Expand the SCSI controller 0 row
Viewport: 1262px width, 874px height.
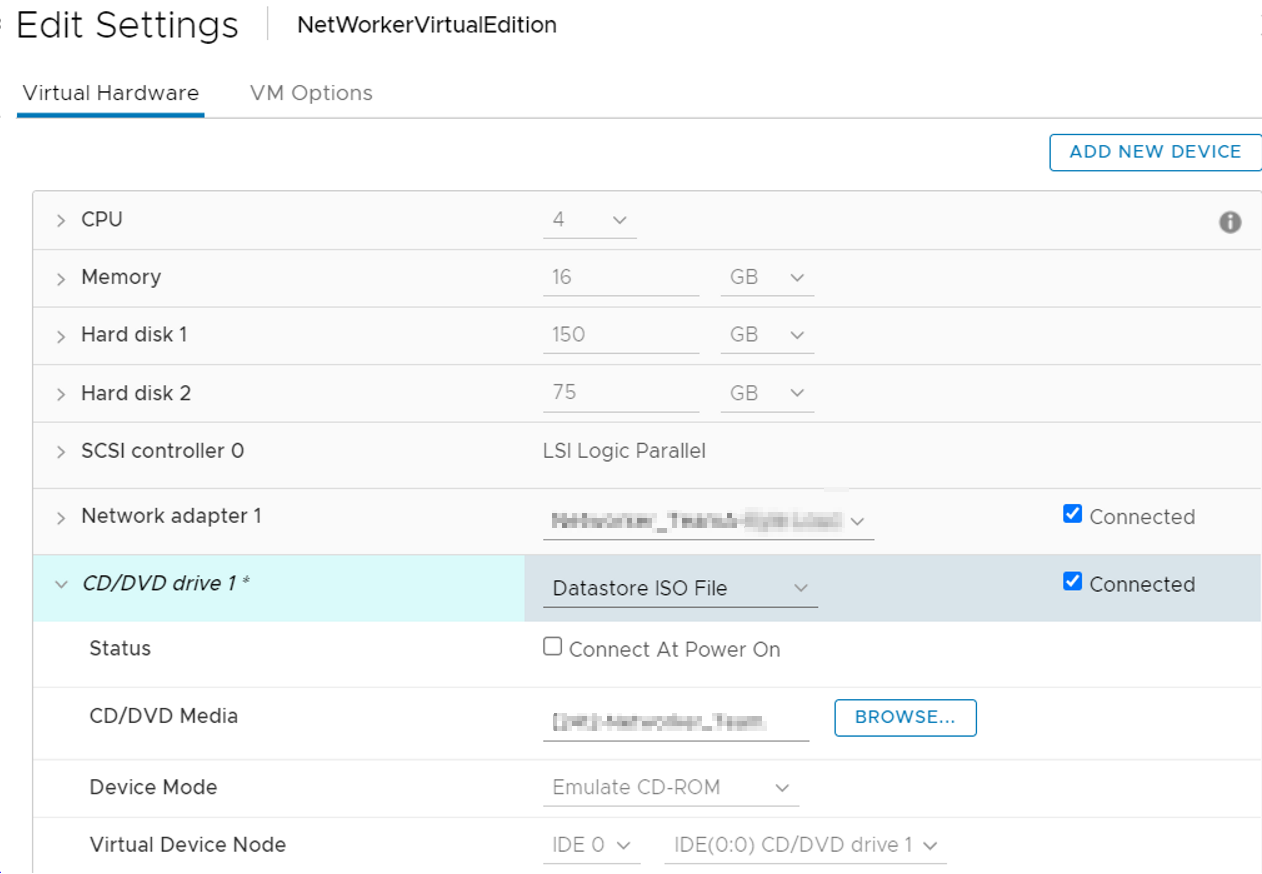click(x=60, y=450)
